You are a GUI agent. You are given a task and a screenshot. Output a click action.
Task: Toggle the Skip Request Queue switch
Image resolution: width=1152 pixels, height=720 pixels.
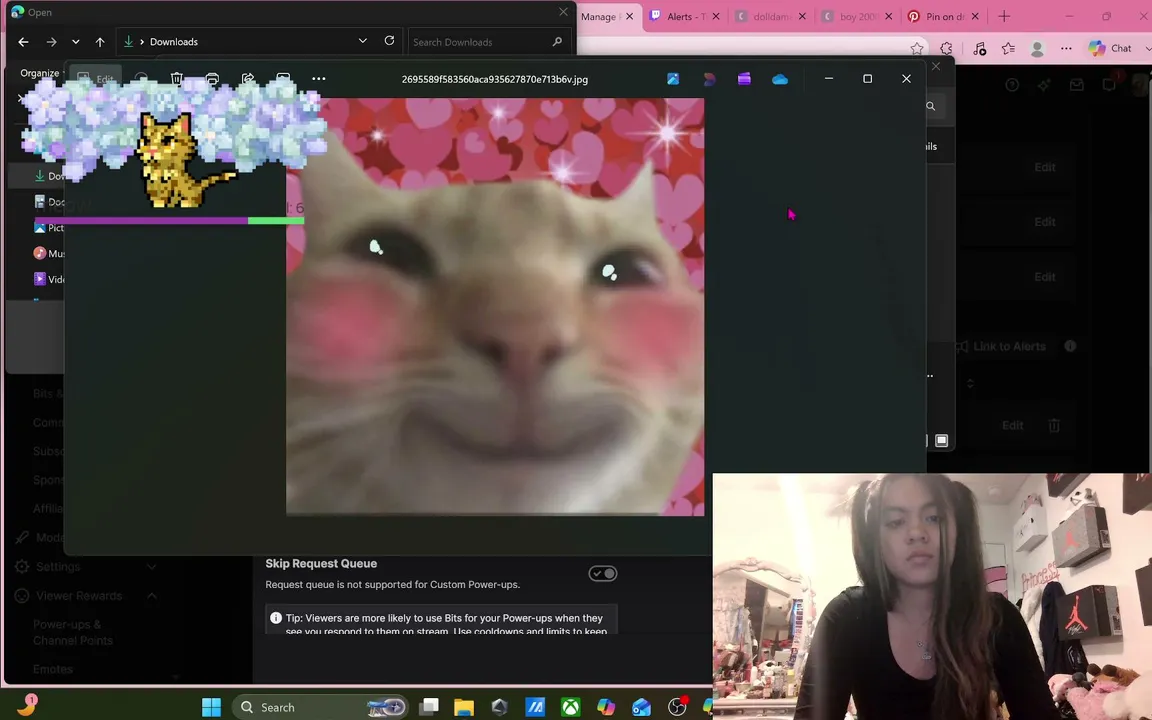pos(602,573)
